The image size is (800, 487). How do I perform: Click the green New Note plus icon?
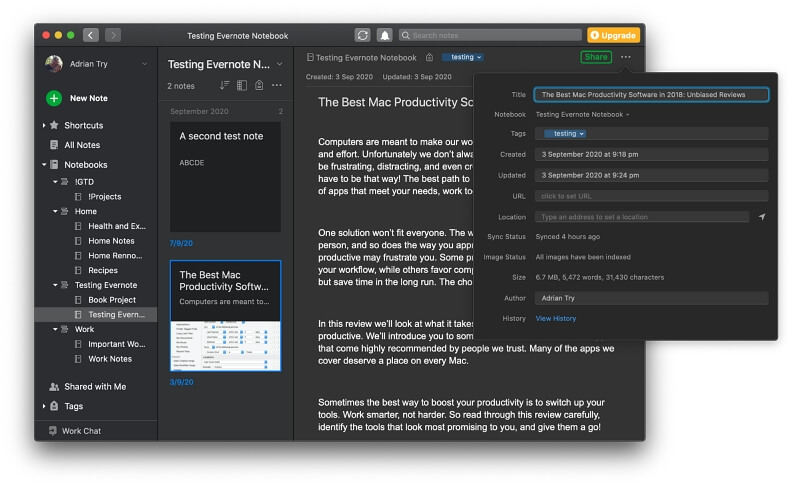54,98
